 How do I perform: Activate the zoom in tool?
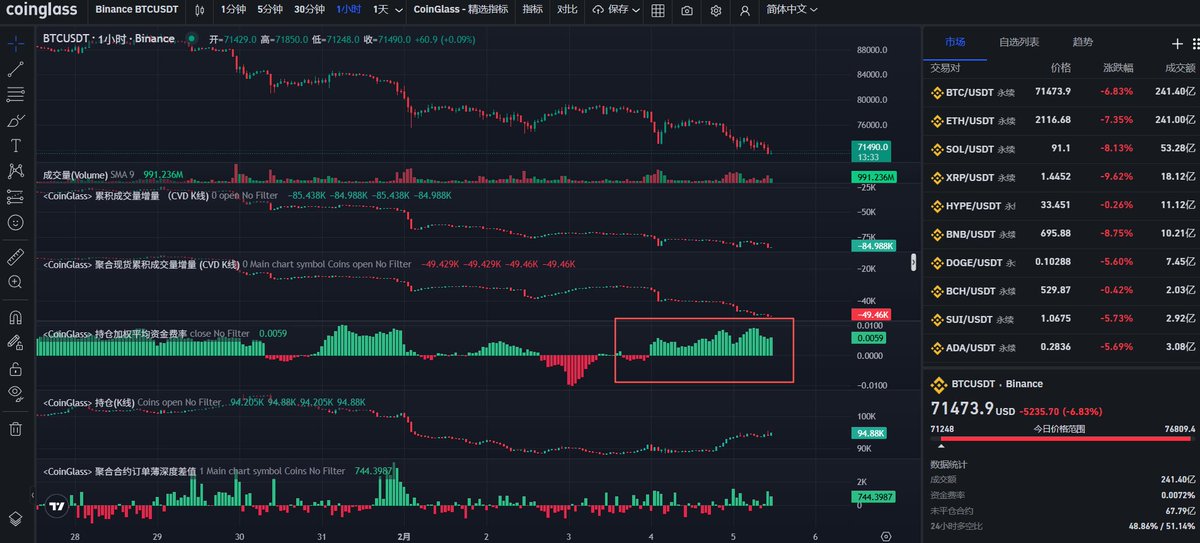click(x=16, y=282)
